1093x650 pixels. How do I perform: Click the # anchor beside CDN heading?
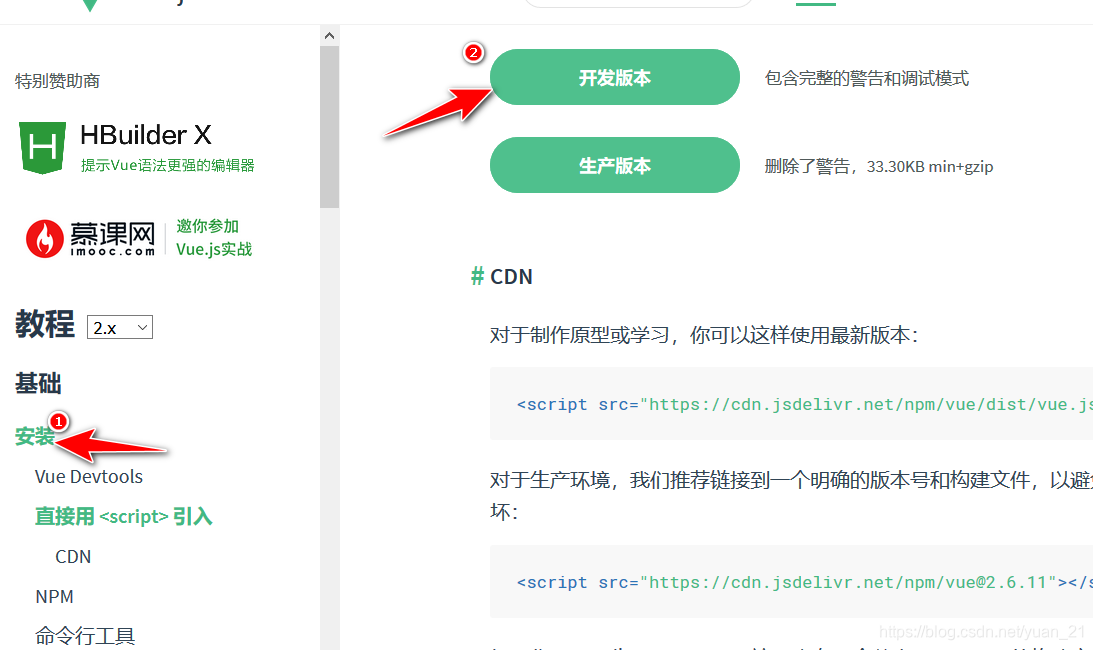pyautogui.click(x=477, y=276)
